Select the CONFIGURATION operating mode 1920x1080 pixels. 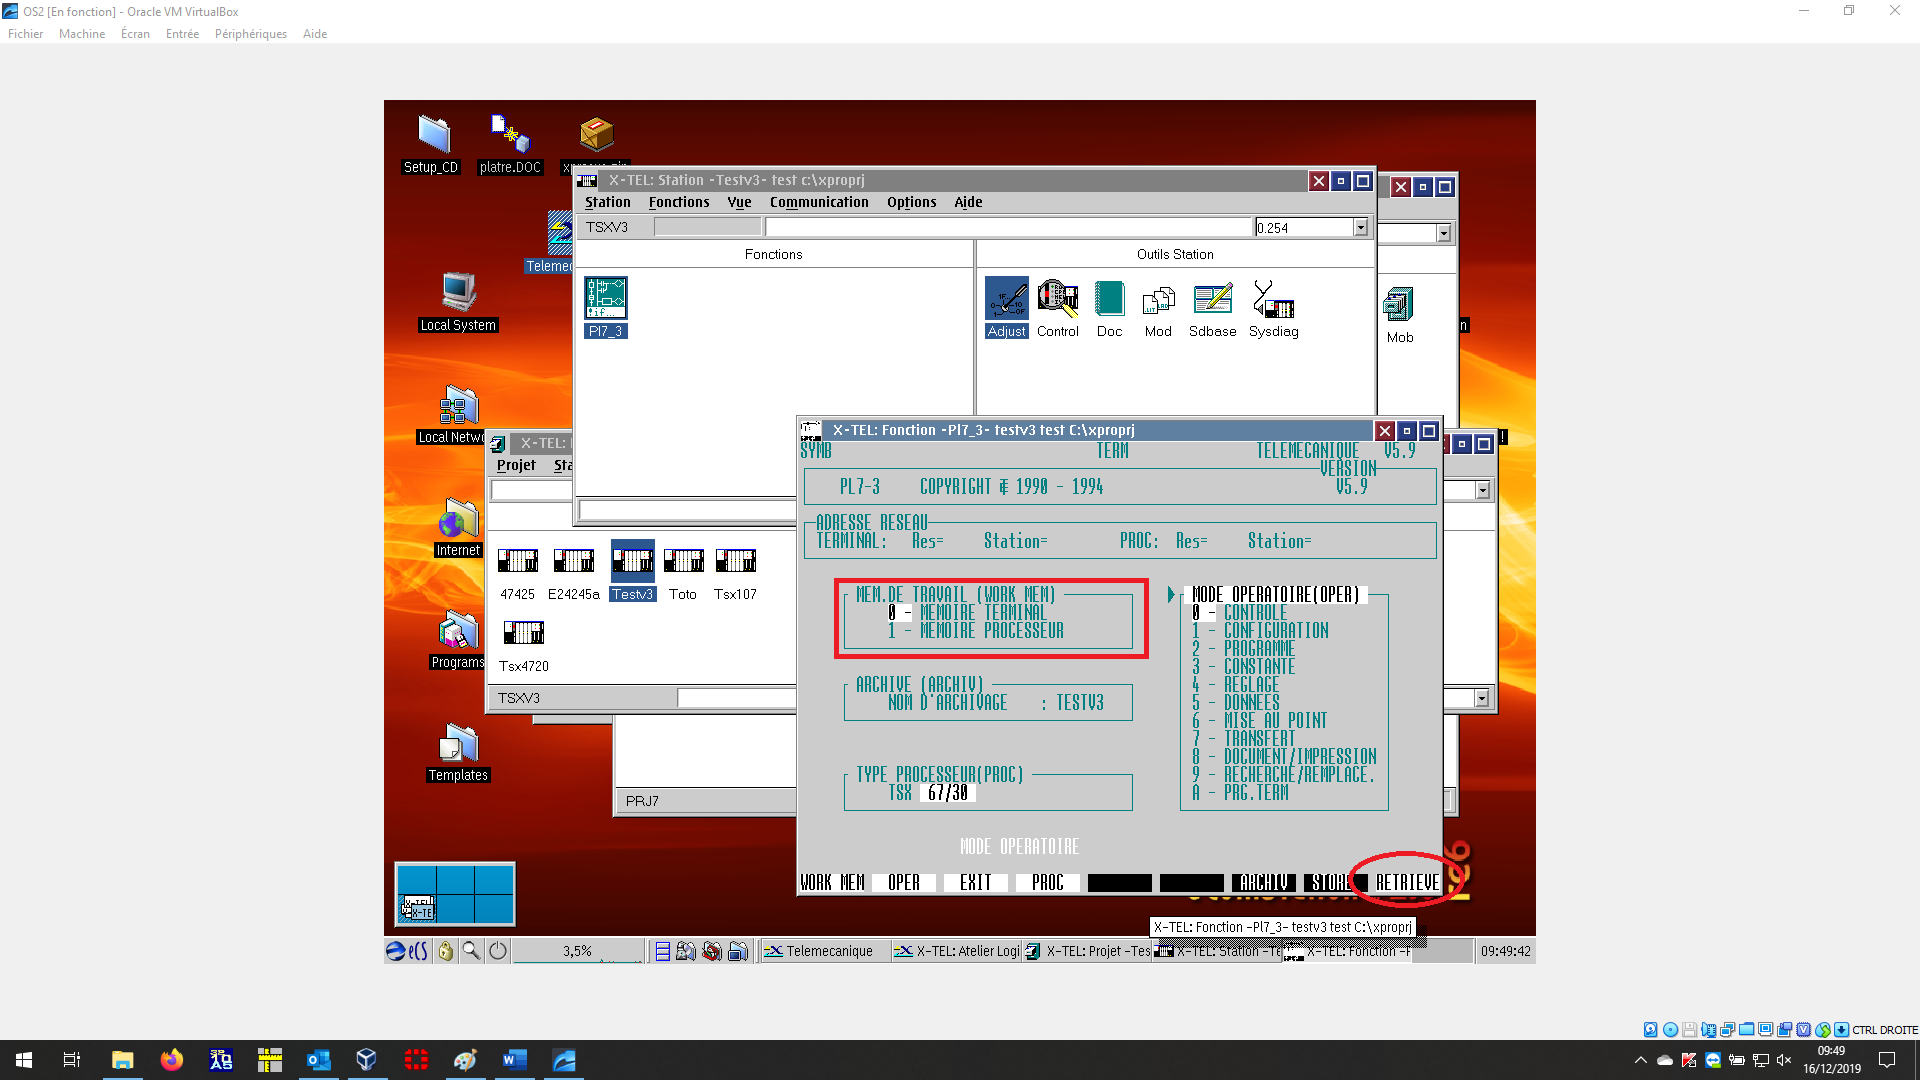pyautogui.click(x=1275, y=631)
